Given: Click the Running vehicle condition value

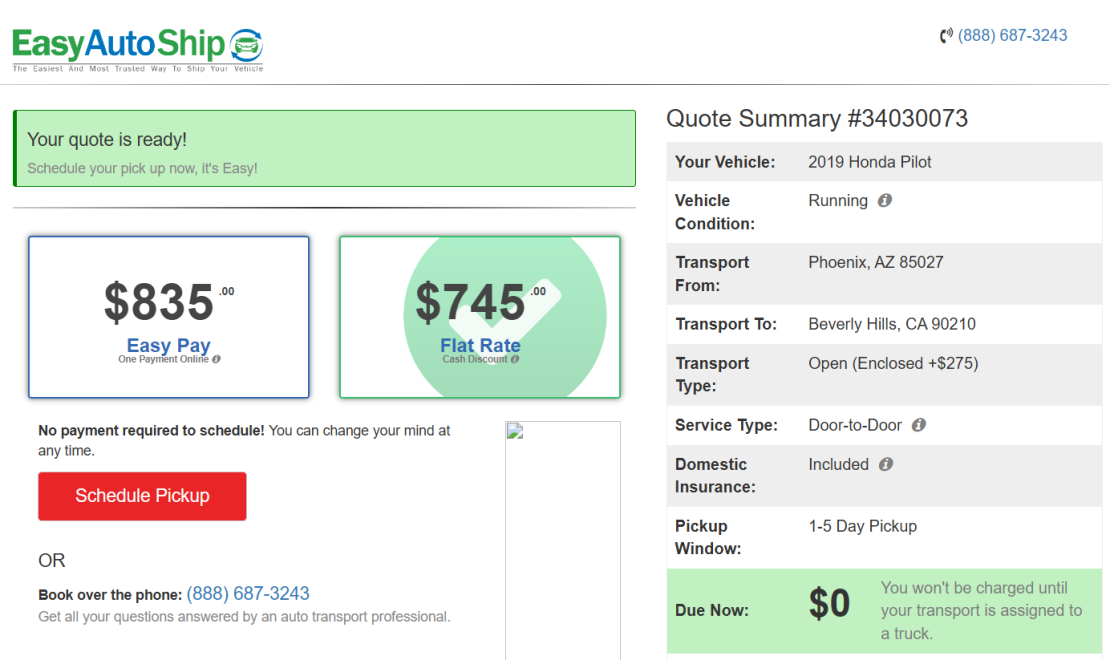Looking at the screenshot, I should [838, 200].
